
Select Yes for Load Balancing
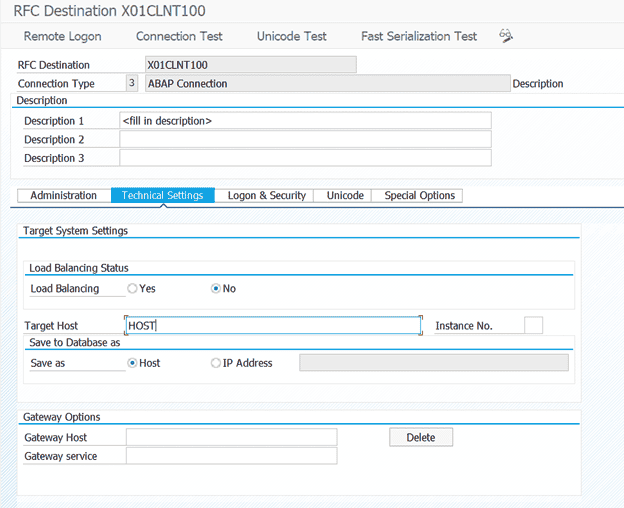tap(132, 289)
